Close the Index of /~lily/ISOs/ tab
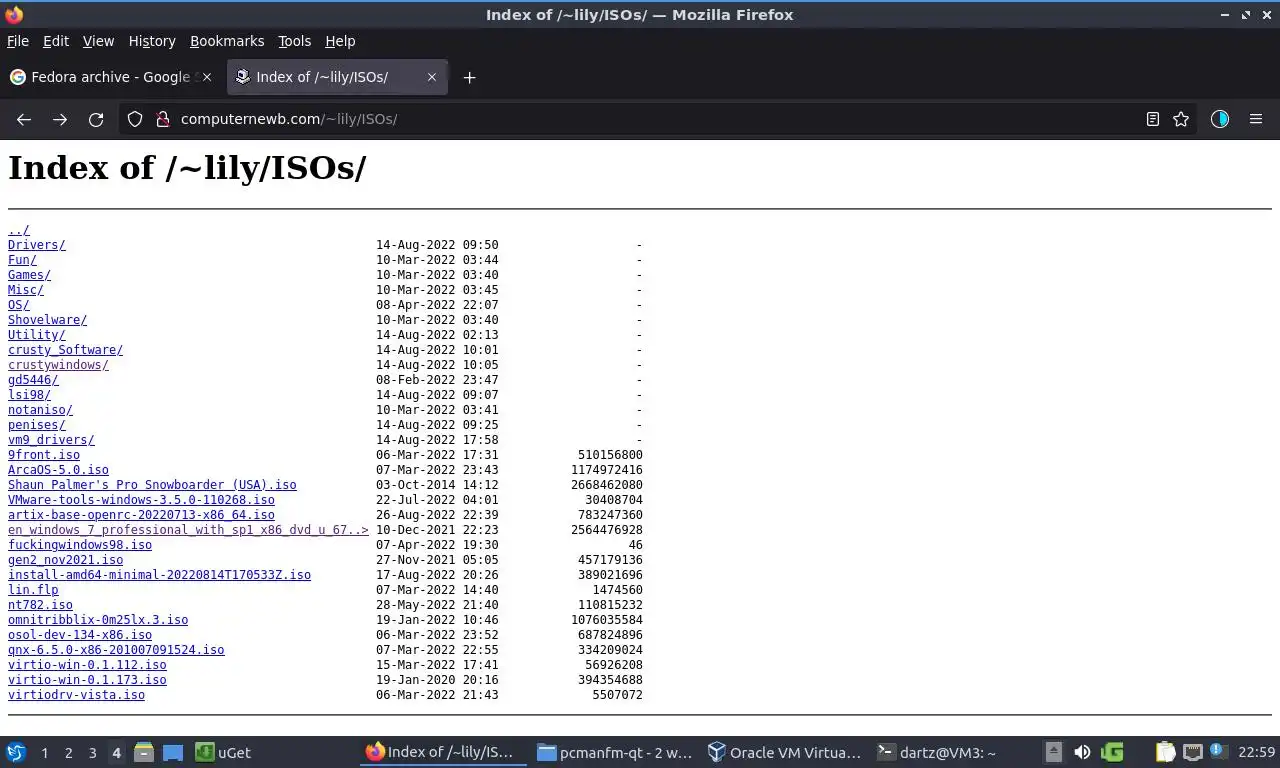Screen dimensions: 1280x768 [432, 77]
